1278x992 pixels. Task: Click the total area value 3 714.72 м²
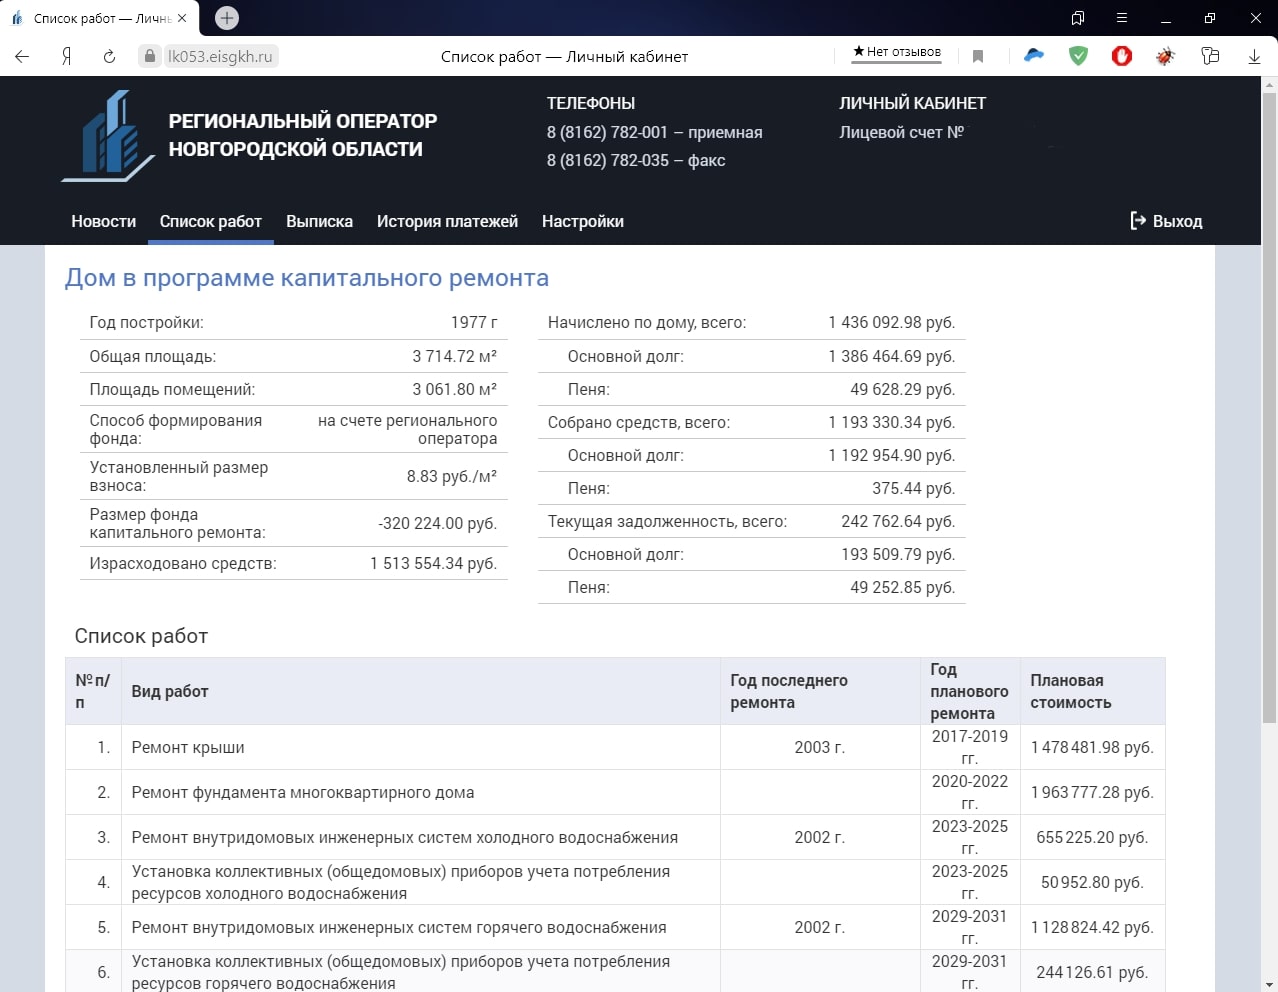pyautogui.click(x=455, y=356)
